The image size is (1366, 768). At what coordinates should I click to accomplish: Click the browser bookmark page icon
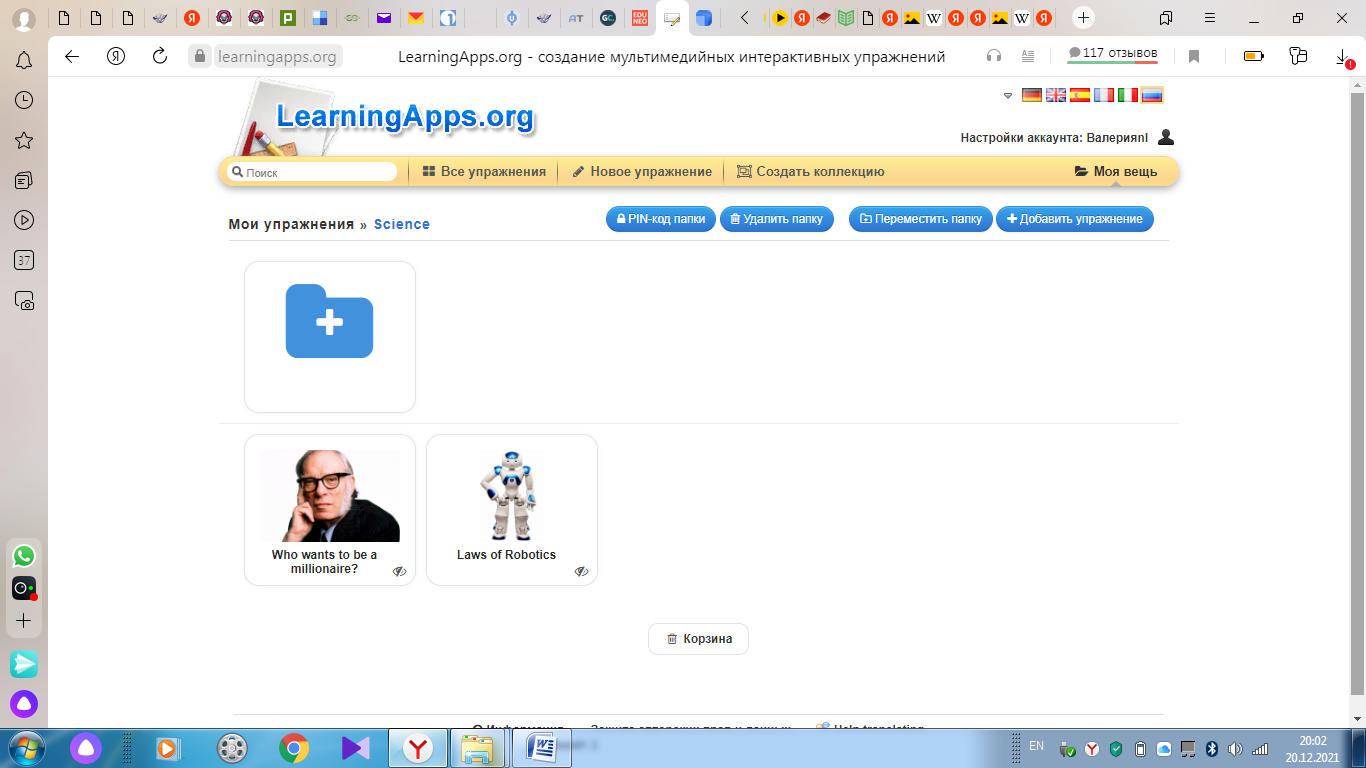tap(1194, 56)
